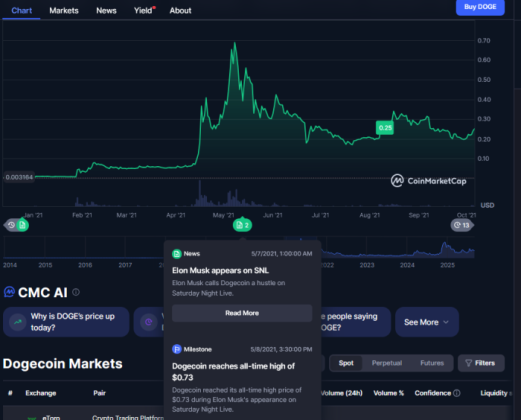Click the green event marker showing 2
Image resolution: width=521 pixels, height=420 pixels.
coord(242,226)
